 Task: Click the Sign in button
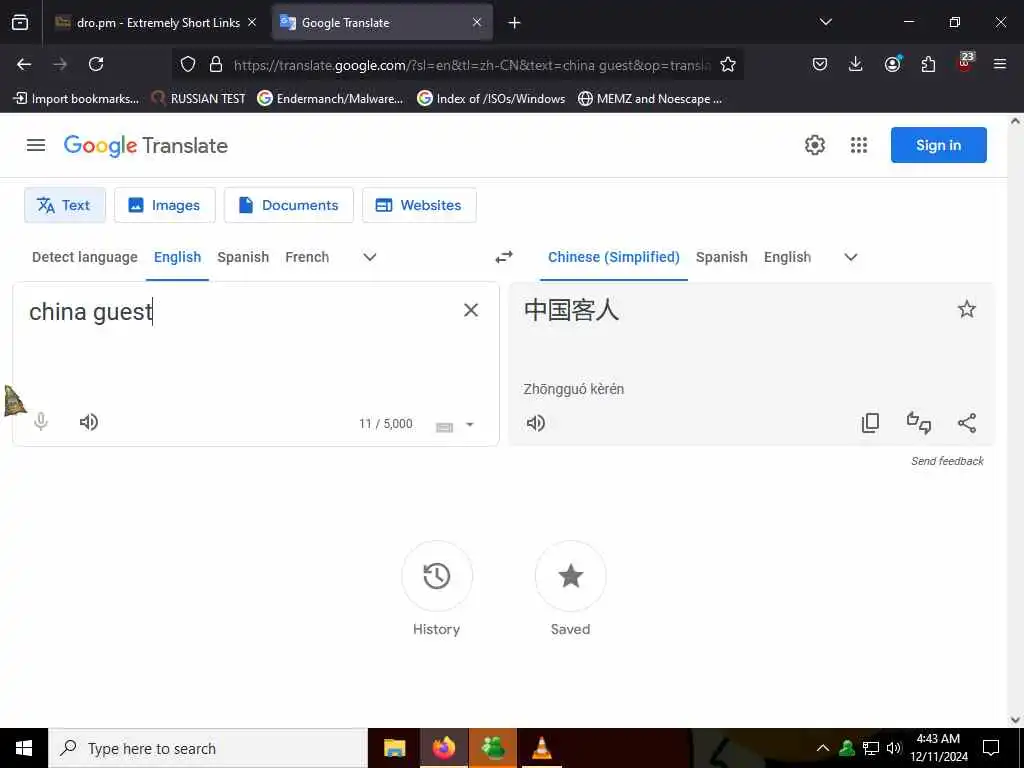tap(938, 145)
